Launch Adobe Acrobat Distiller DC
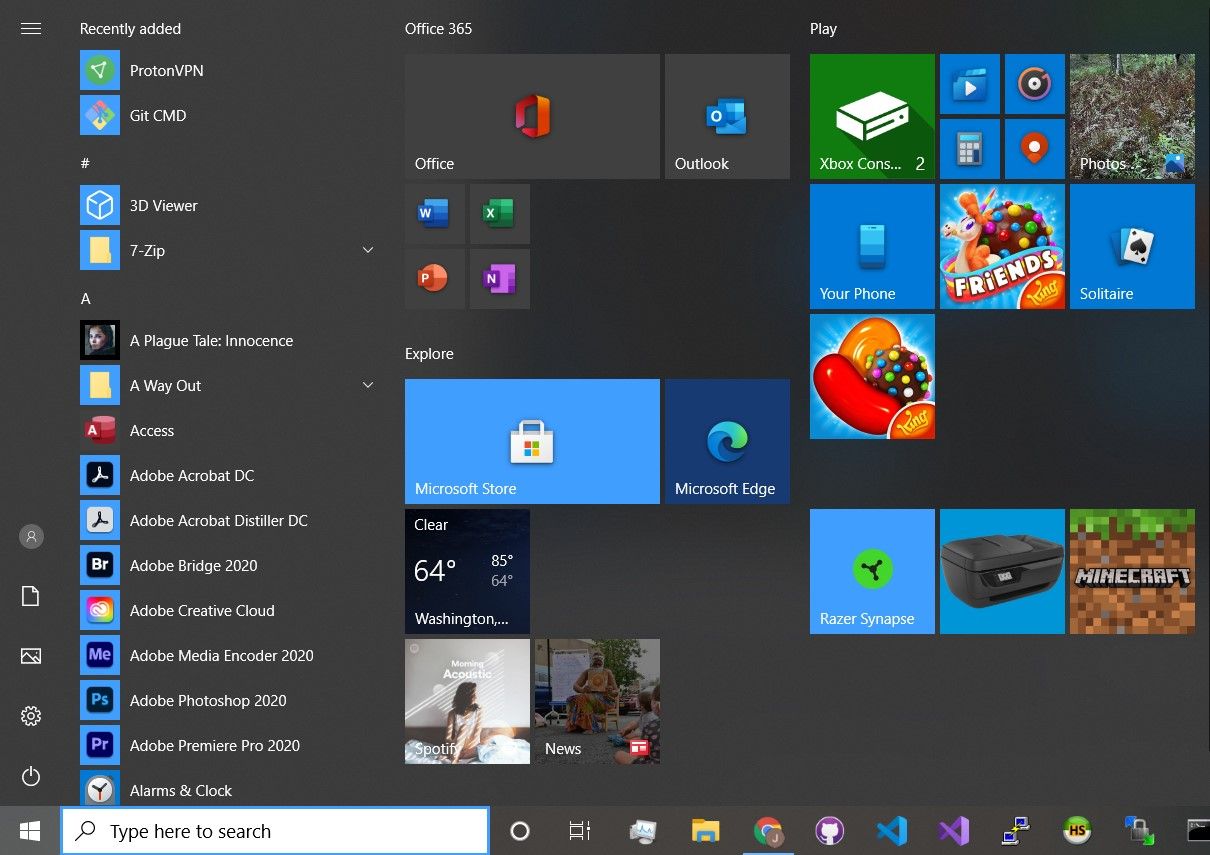 click(x=229, y=520)
